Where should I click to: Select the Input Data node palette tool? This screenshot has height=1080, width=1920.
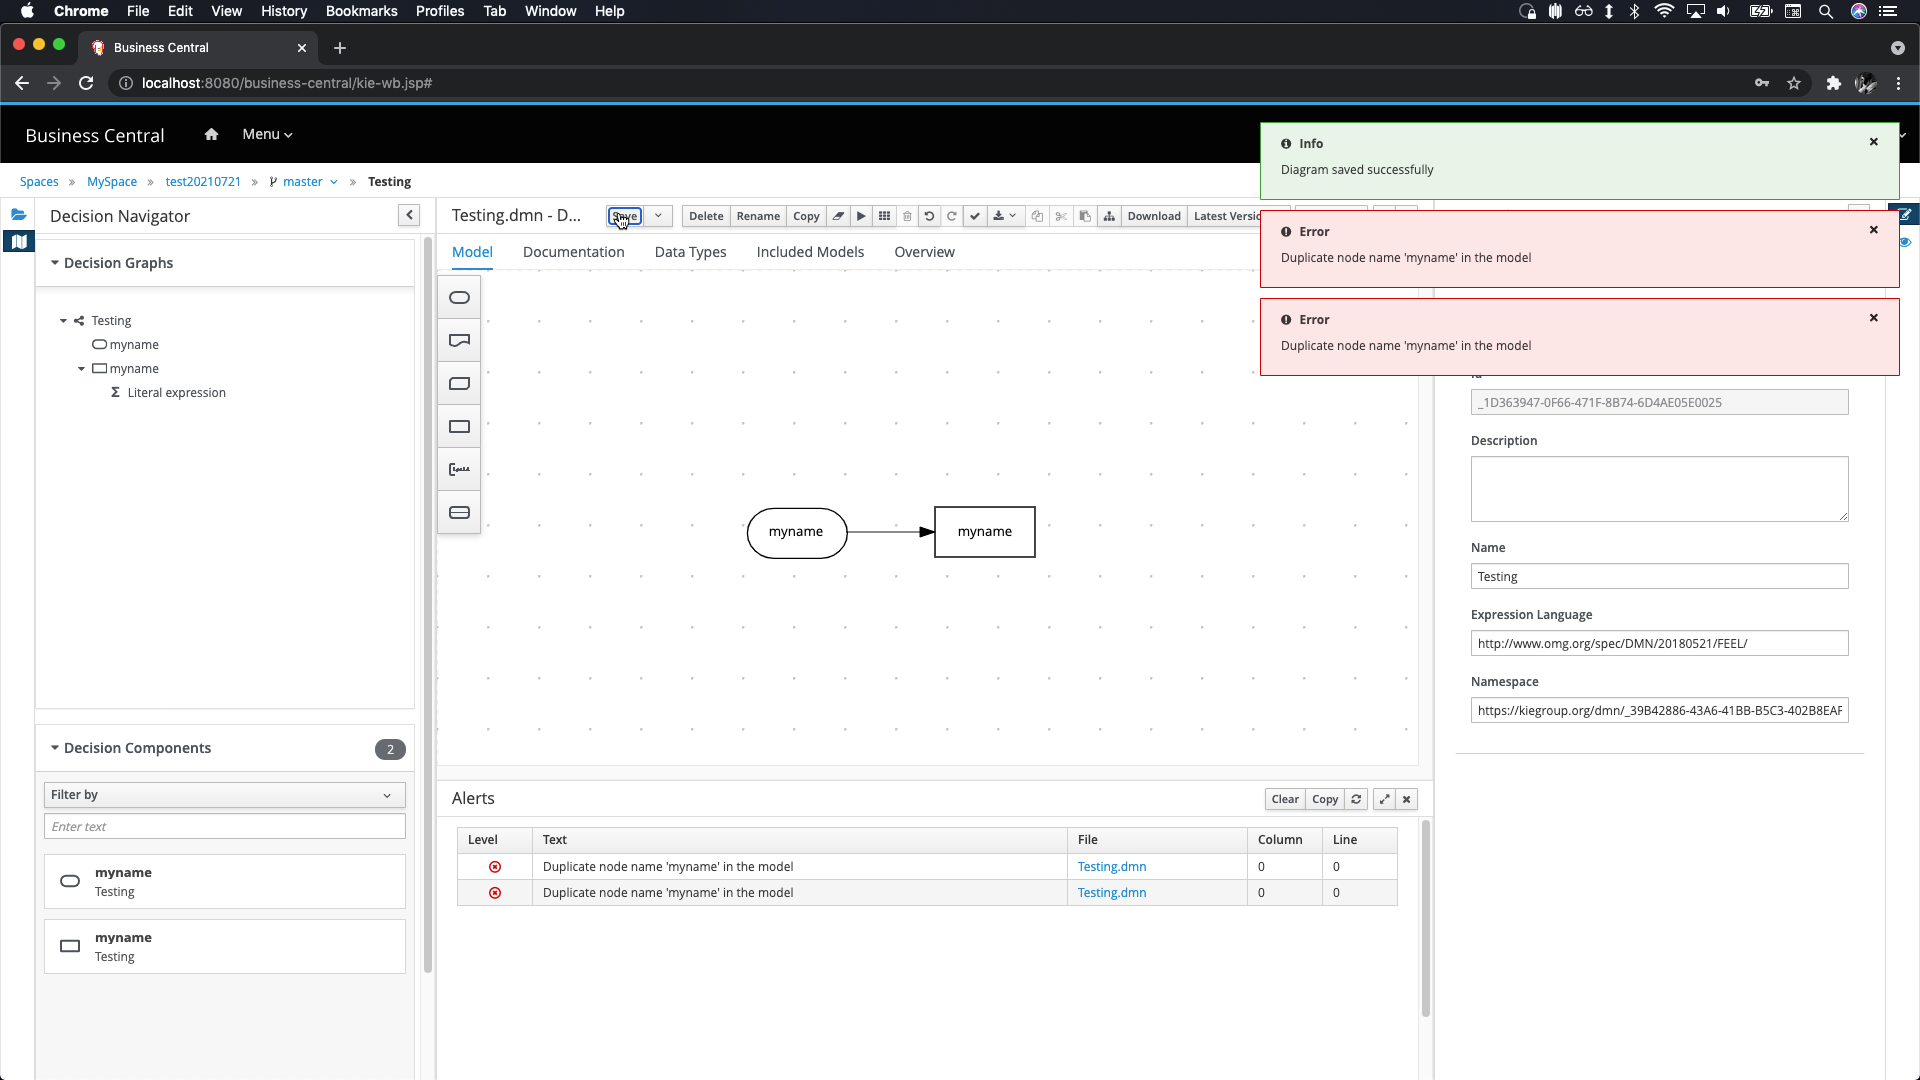pos(459,298)
